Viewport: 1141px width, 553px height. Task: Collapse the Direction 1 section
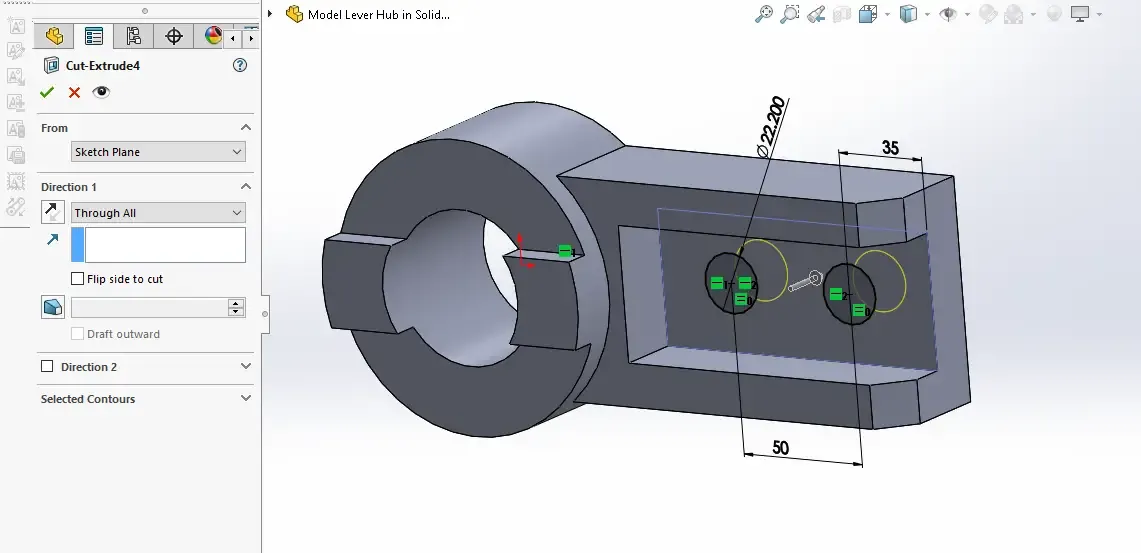coord(246,186)
